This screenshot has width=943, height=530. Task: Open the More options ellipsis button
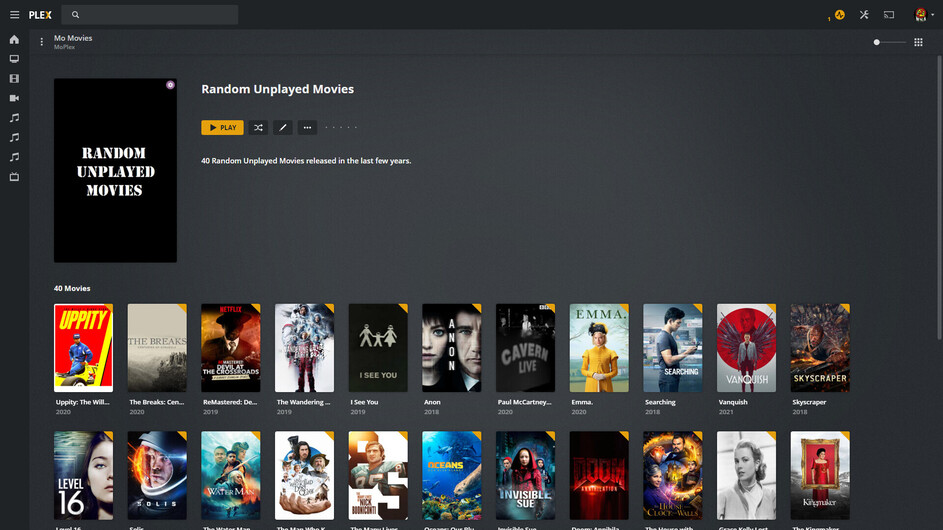coord(307,128)
